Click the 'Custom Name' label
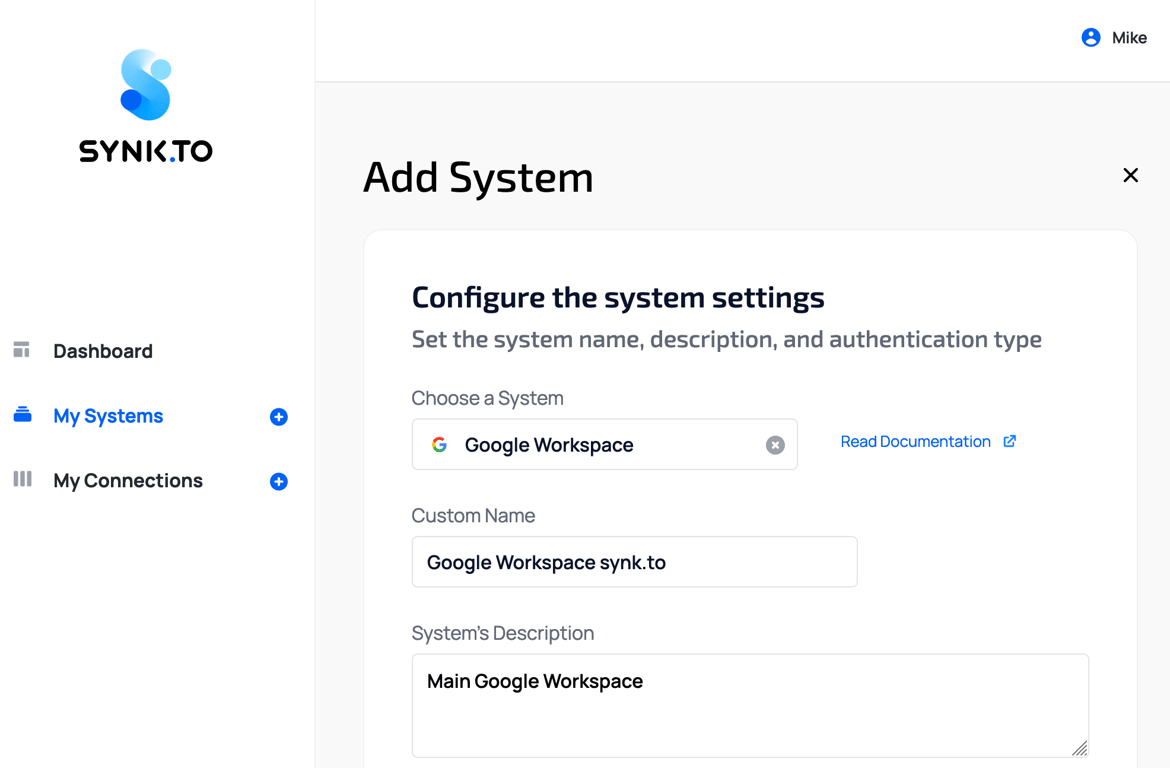The image size is (1170, 768). tap(473, 515)
